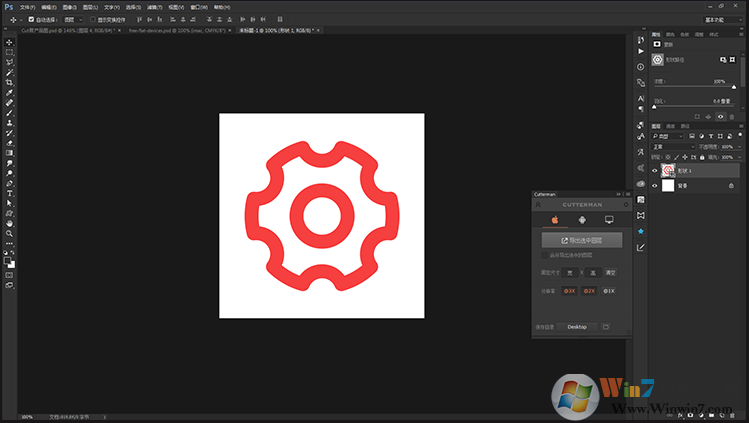Click the 清空 button in Cutterman
This screenshot has height=423, width=749.
(610, 272)
